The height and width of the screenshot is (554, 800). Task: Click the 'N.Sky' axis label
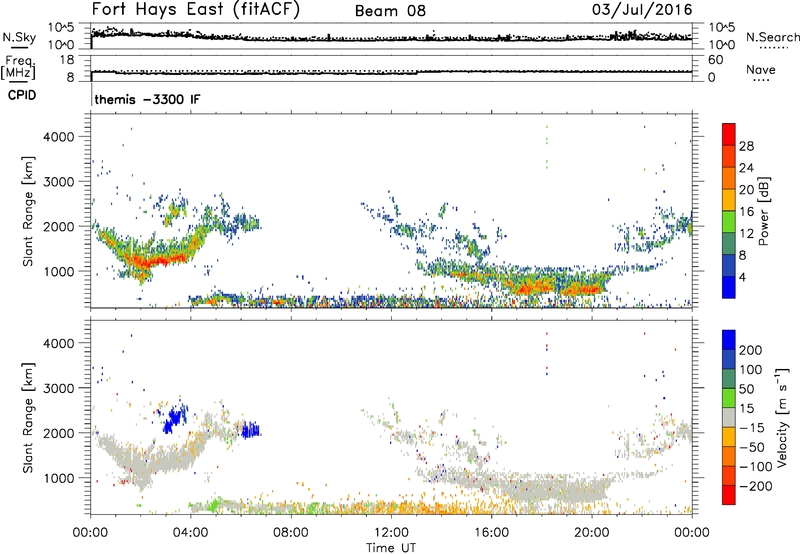coord(19,37)
